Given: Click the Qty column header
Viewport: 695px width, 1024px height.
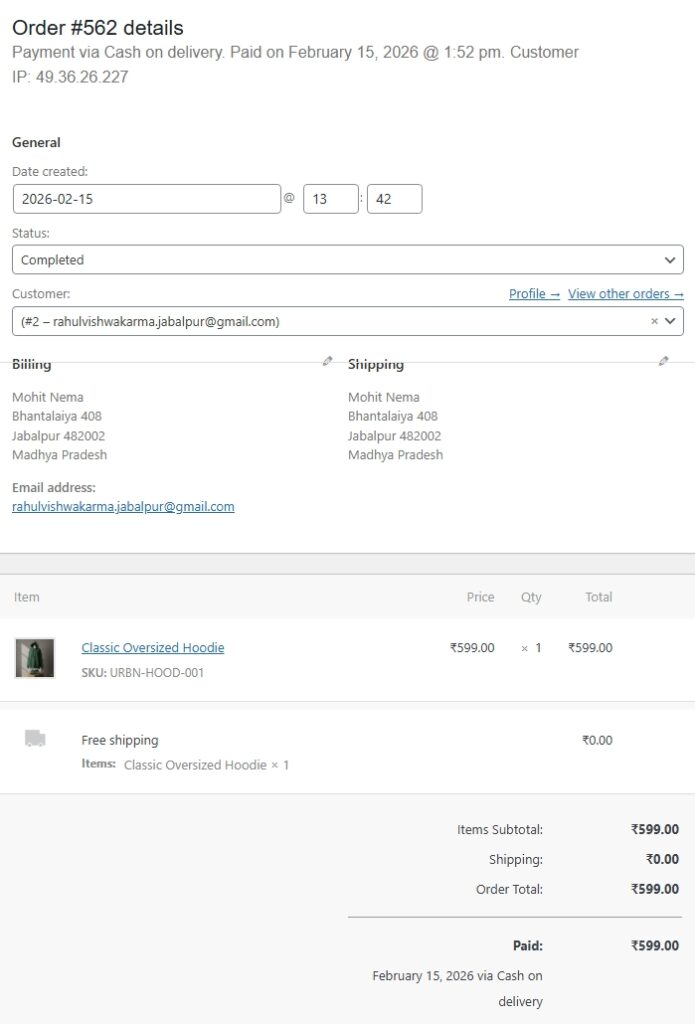Looking at the screenshot, I should tap(531, 597).
